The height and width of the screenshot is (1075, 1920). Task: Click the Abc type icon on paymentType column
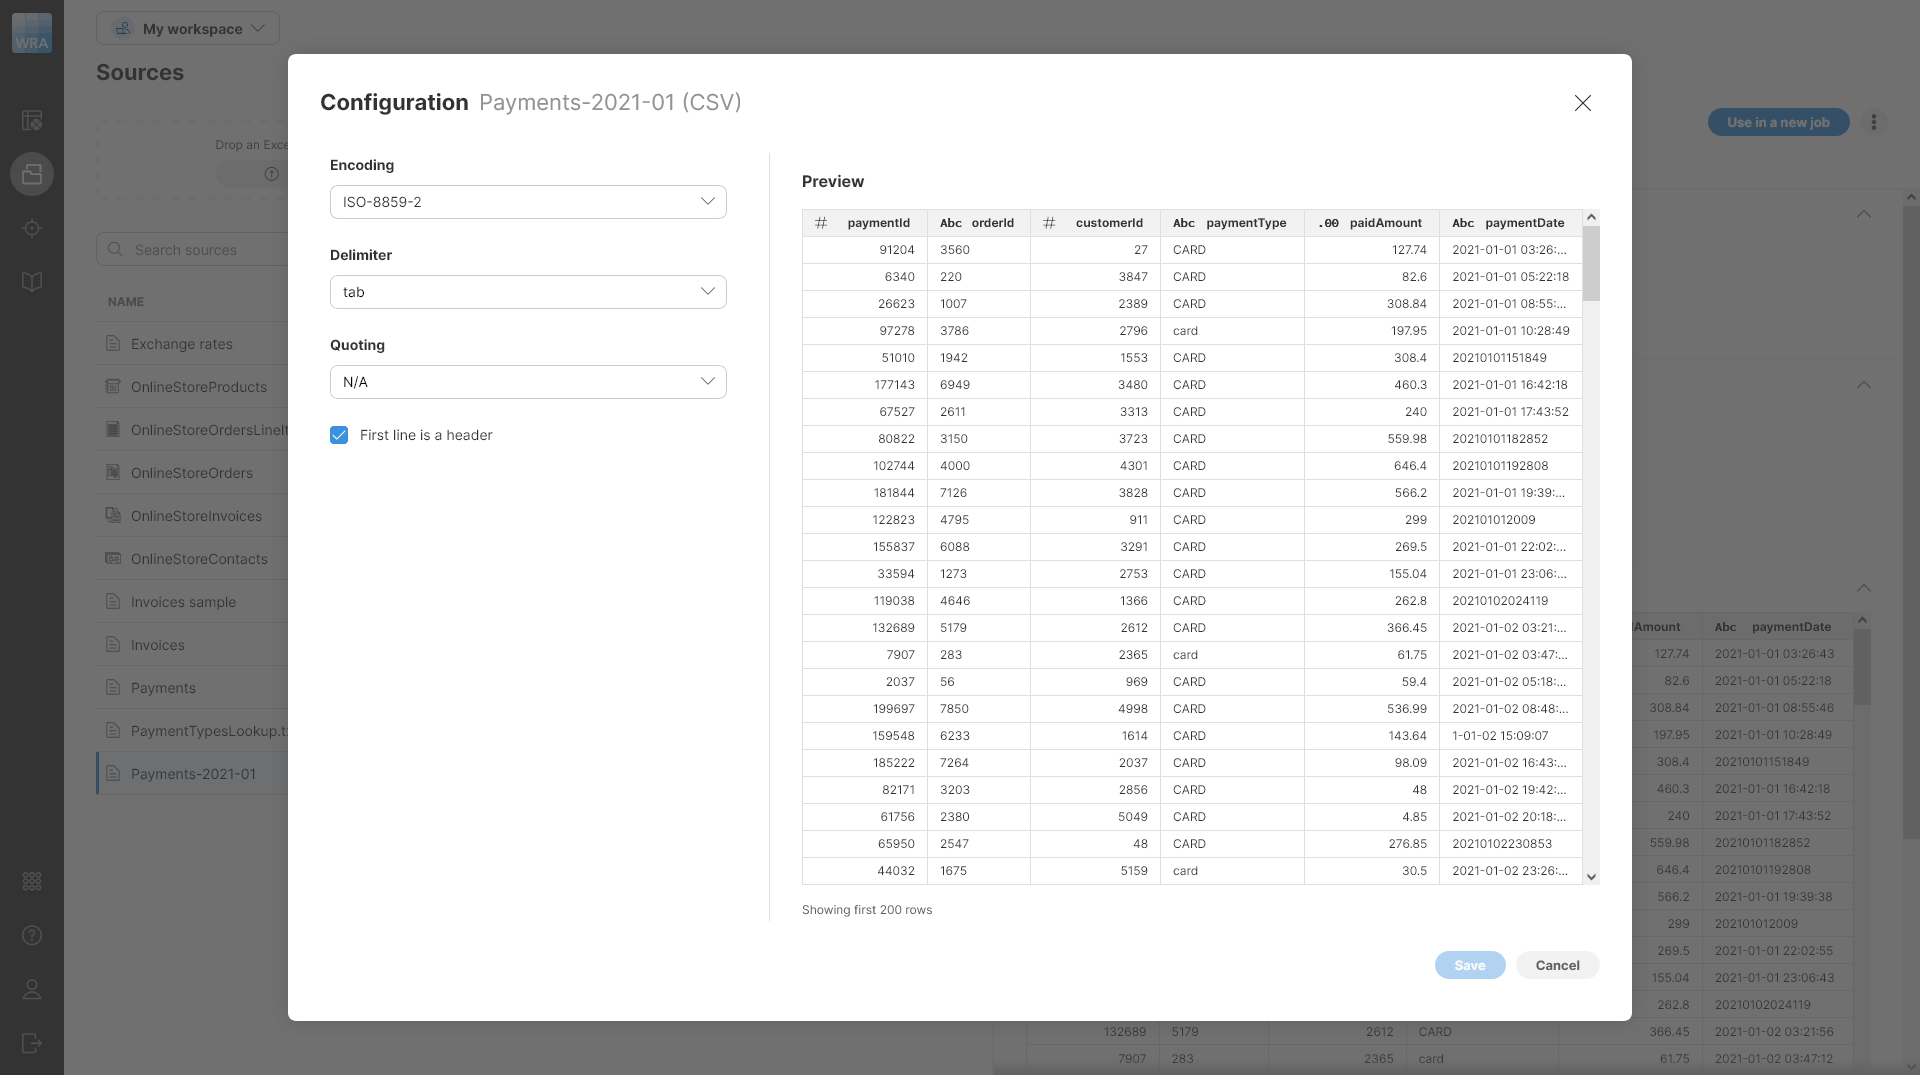coord(1183,223)
